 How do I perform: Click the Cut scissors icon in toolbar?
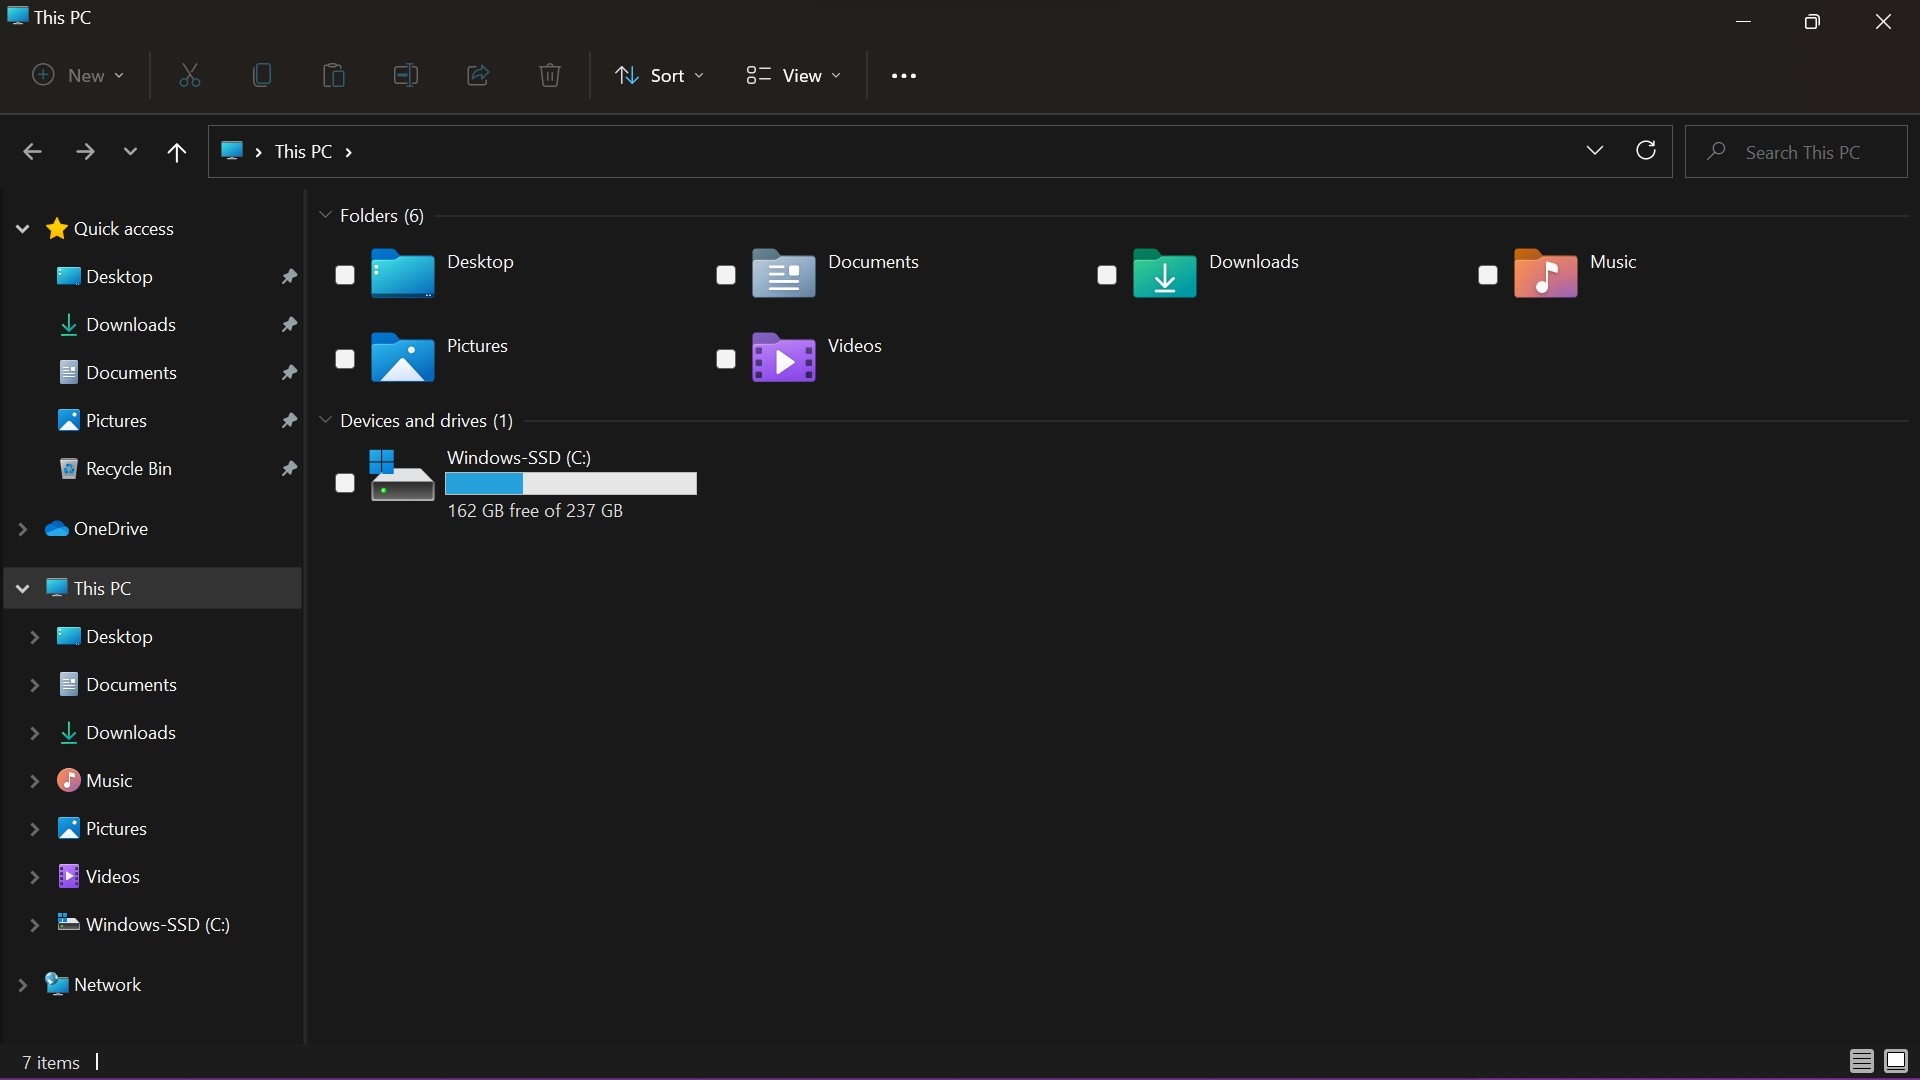pos(189,75)
